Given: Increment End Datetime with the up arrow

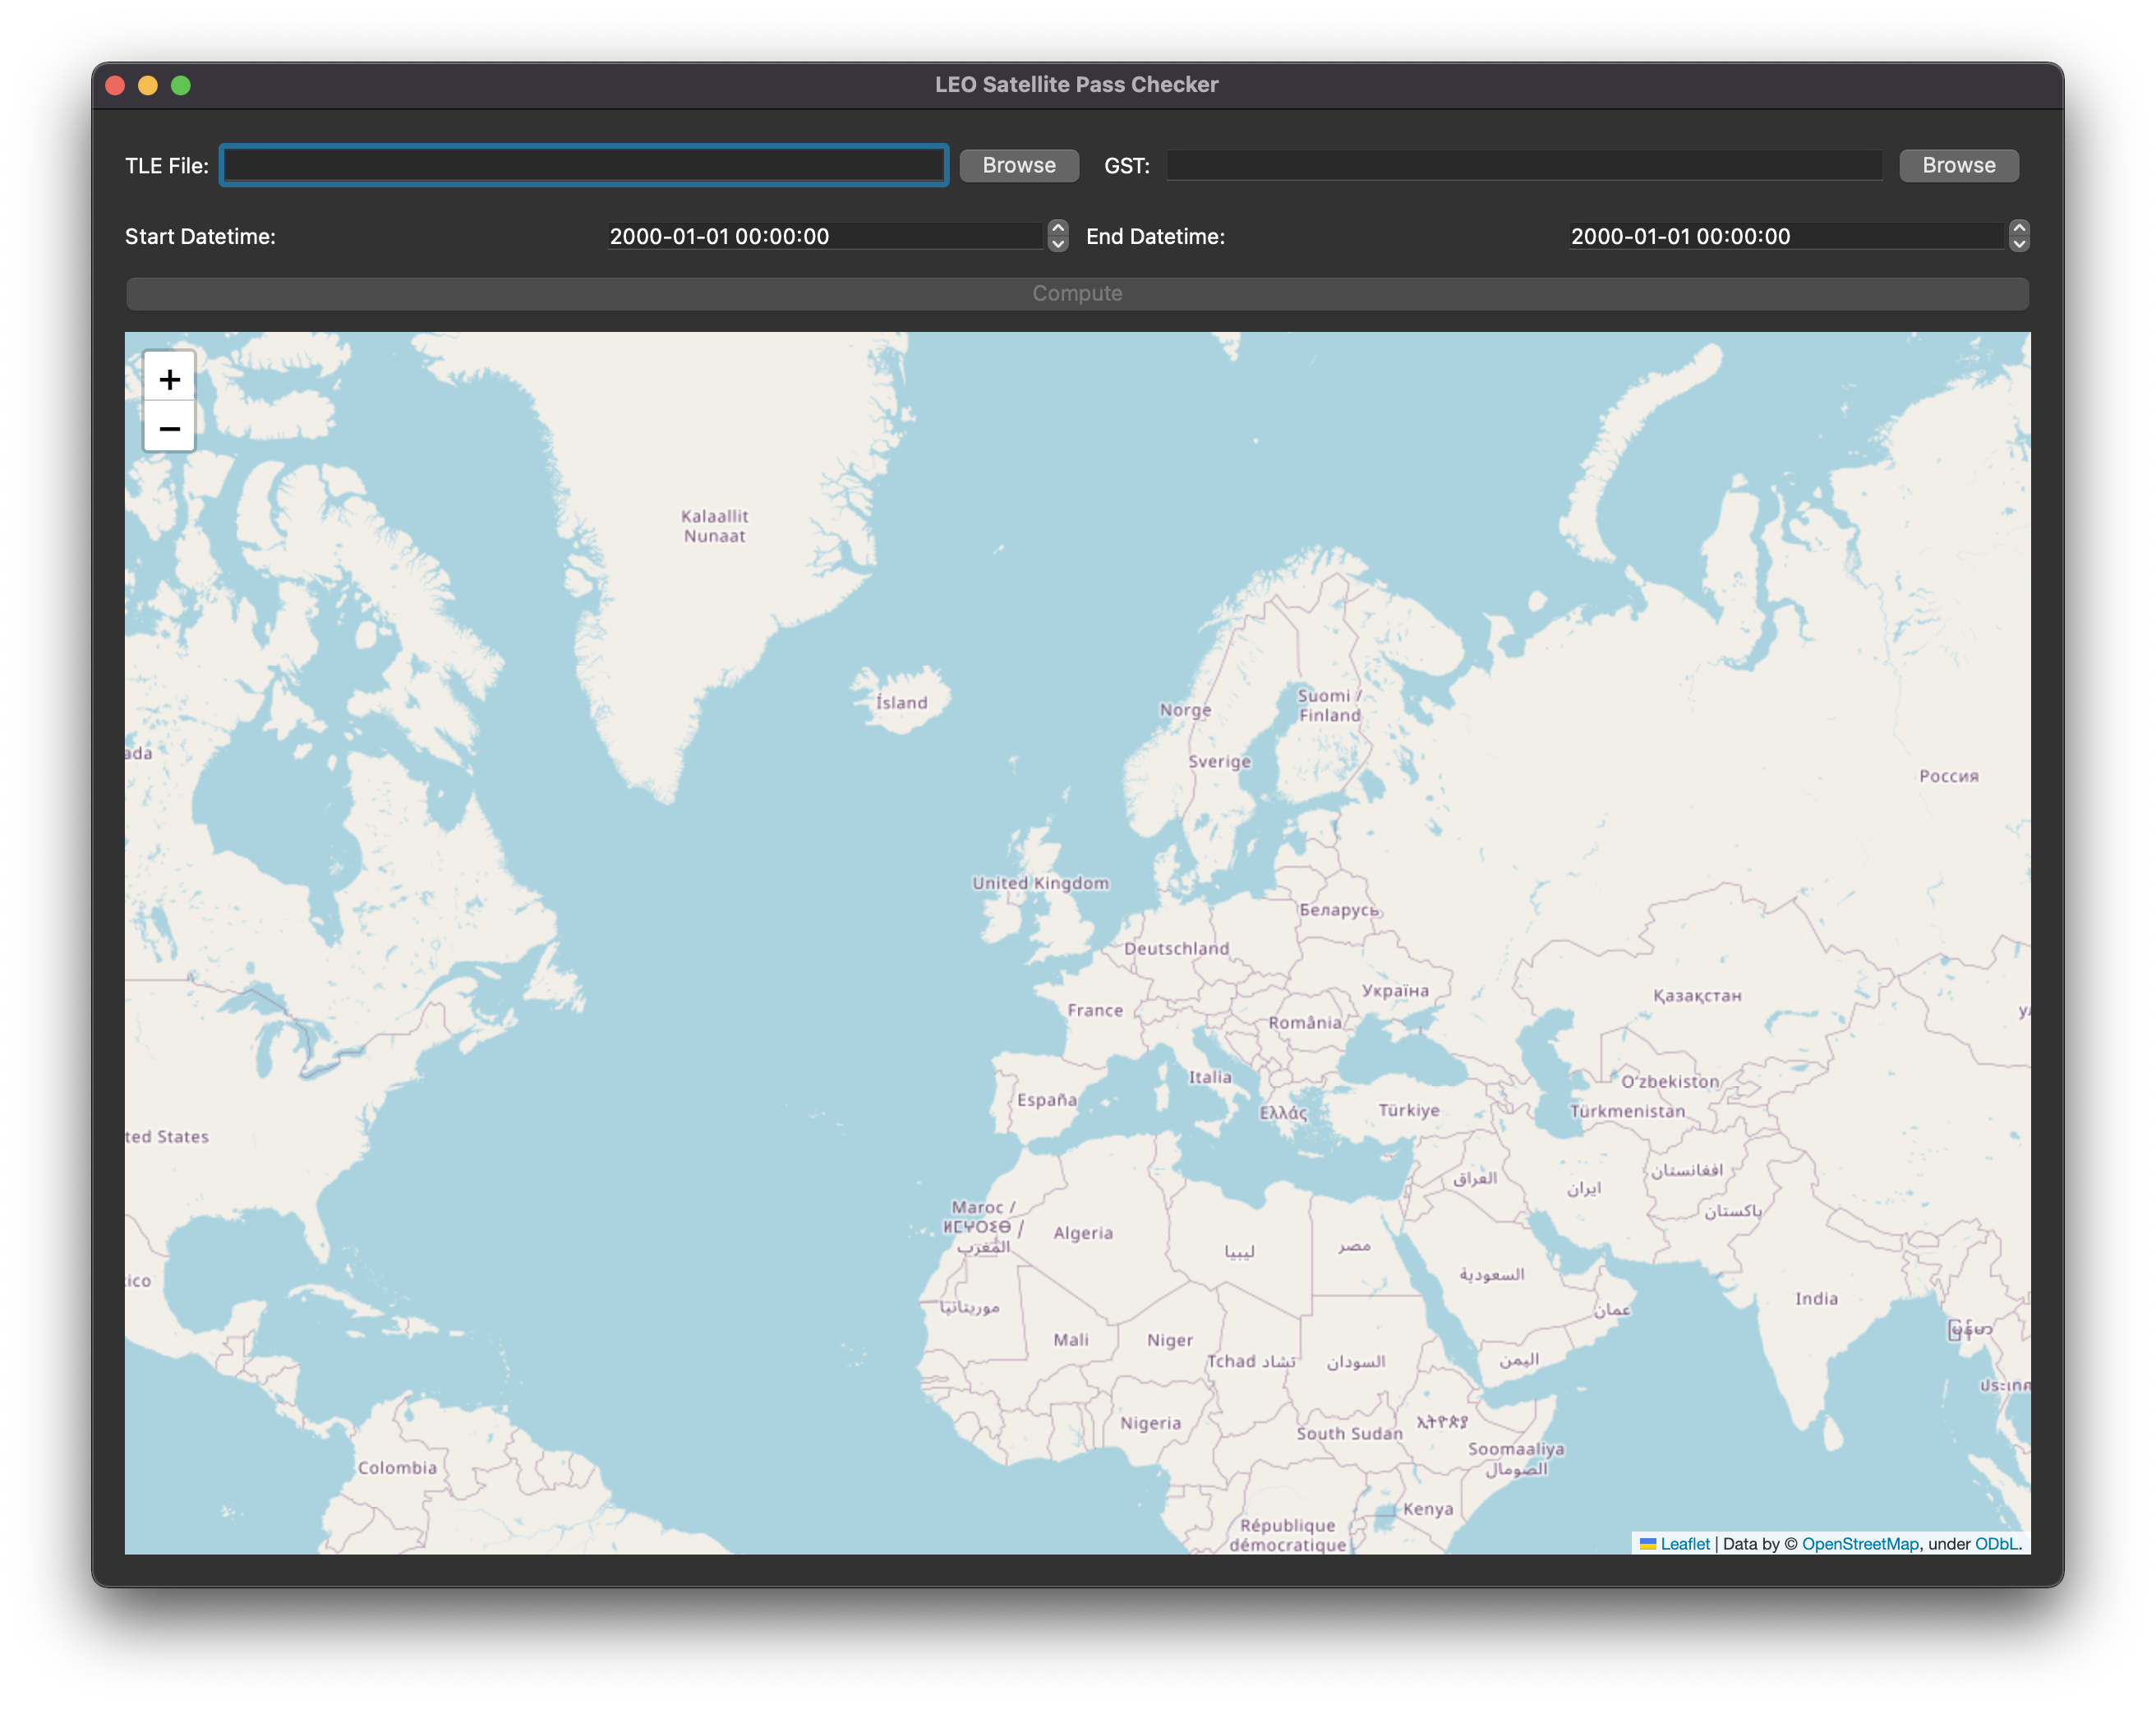Looking at the screenshot, I should coord(2018,229).
